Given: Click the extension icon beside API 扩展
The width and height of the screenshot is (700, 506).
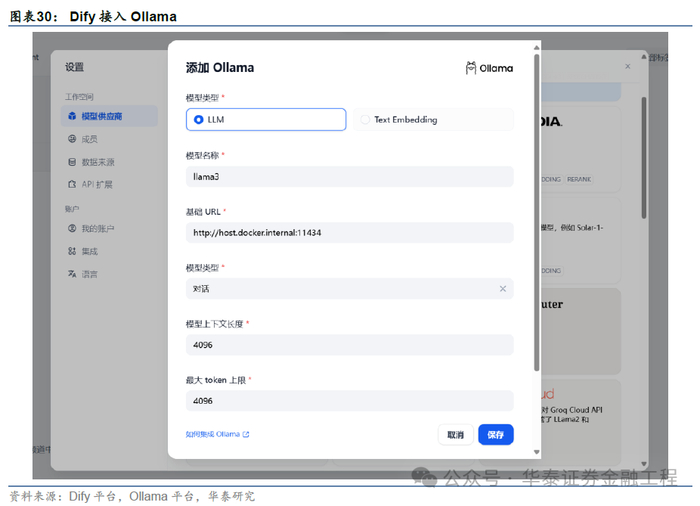Looking at the screenshot, I should (72, 184).
